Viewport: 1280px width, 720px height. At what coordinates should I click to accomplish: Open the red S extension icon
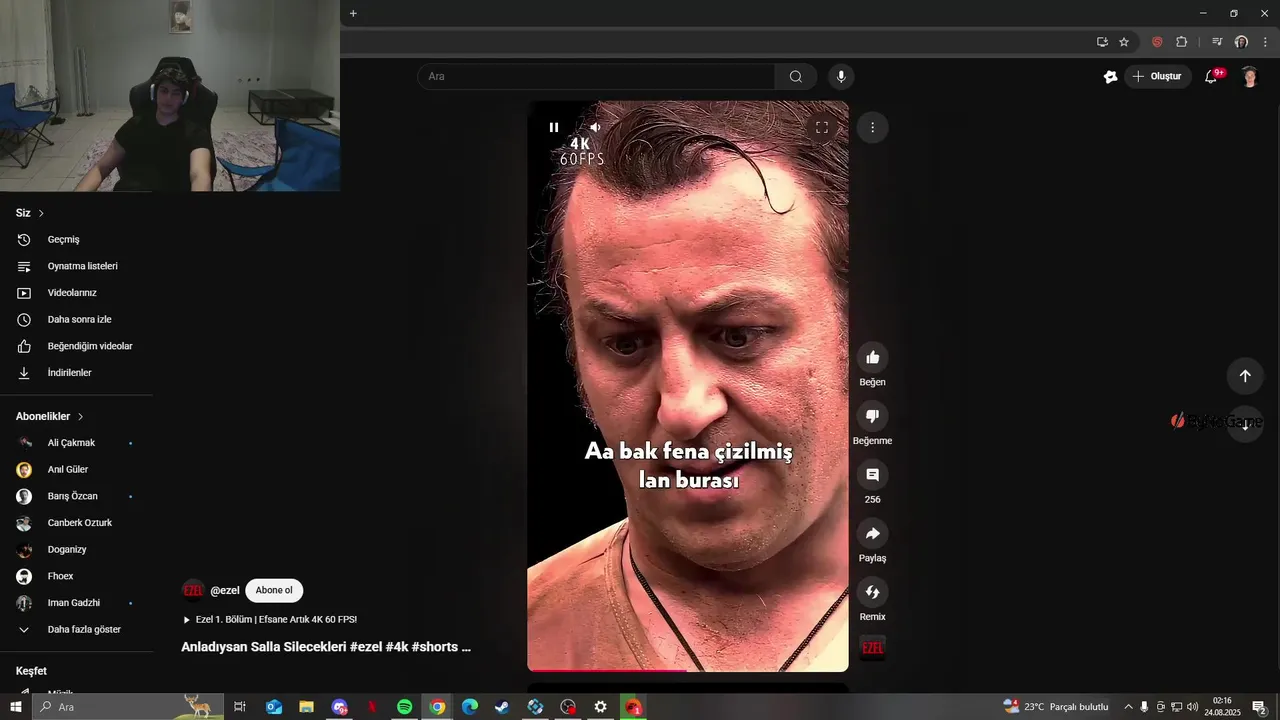coord(1157,42)
